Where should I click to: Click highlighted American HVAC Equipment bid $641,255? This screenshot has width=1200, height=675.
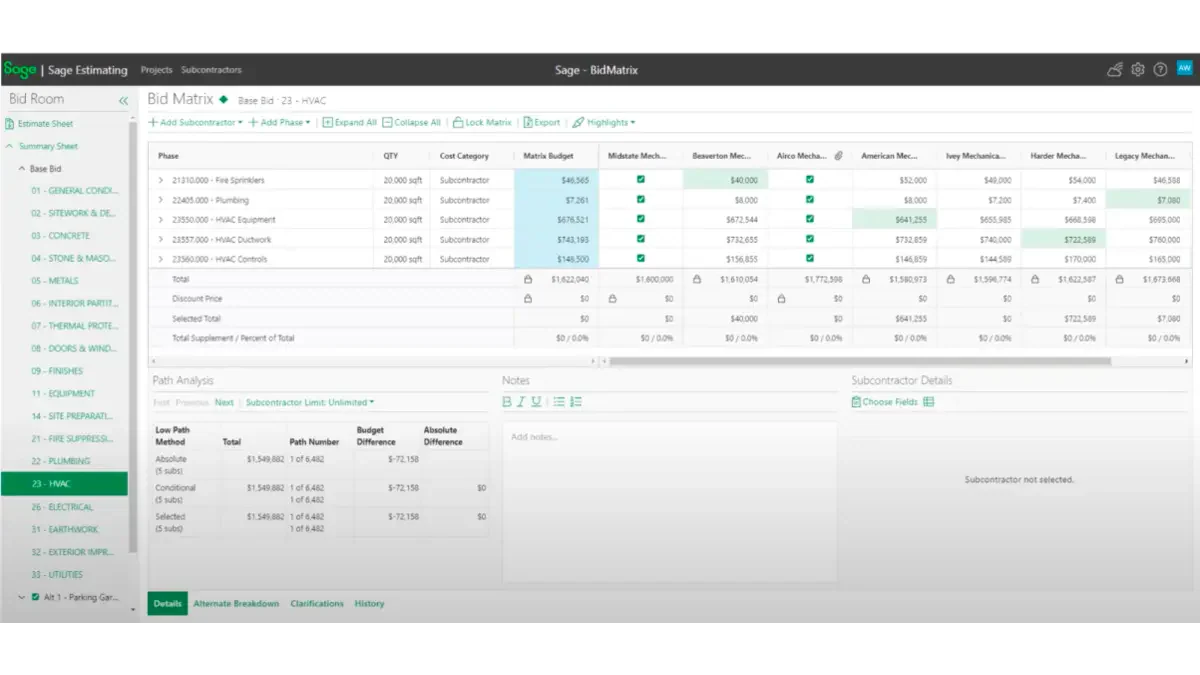tap(895, 220)
